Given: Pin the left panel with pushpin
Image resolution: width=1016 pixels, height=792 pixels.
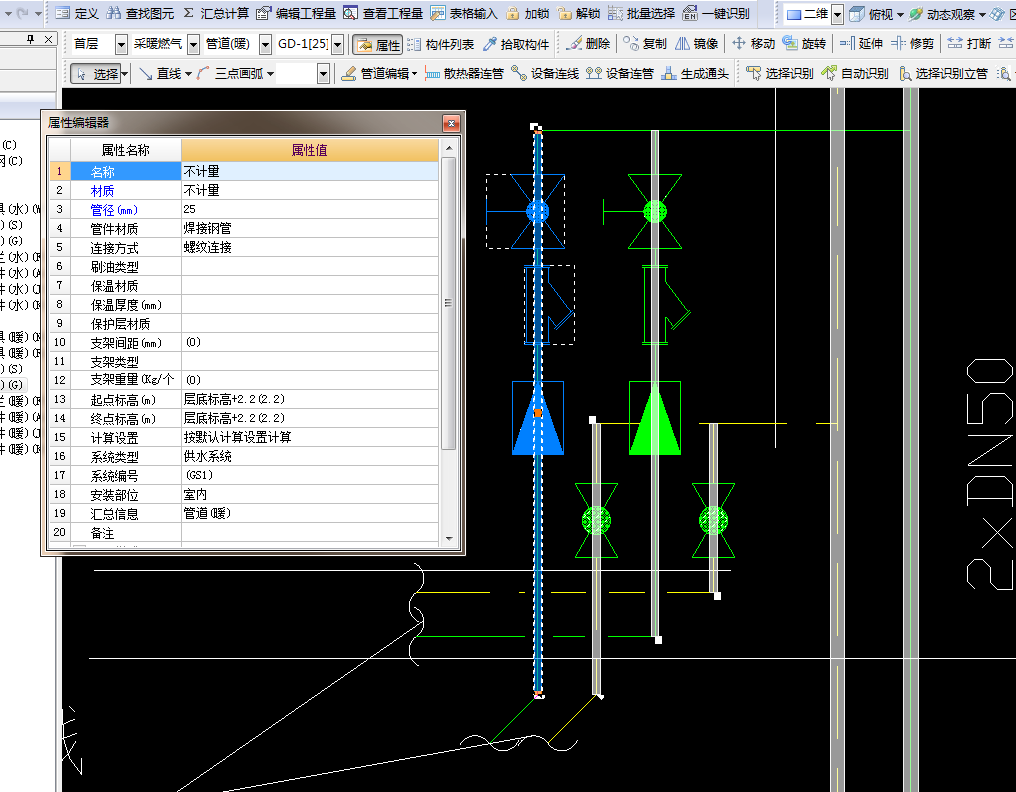Looking at the screenshot, I should [30, 40].
